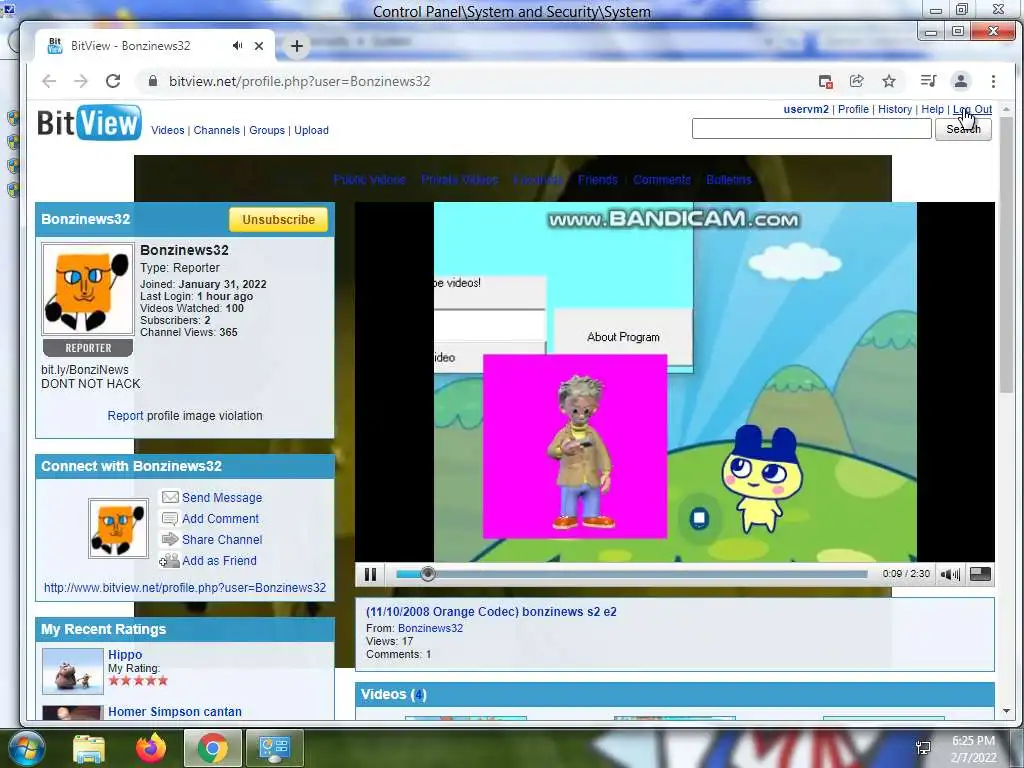Open the Control Panel taskbar icon
This screenshot has width=1024, height=768.
click(x=274, y=748)
